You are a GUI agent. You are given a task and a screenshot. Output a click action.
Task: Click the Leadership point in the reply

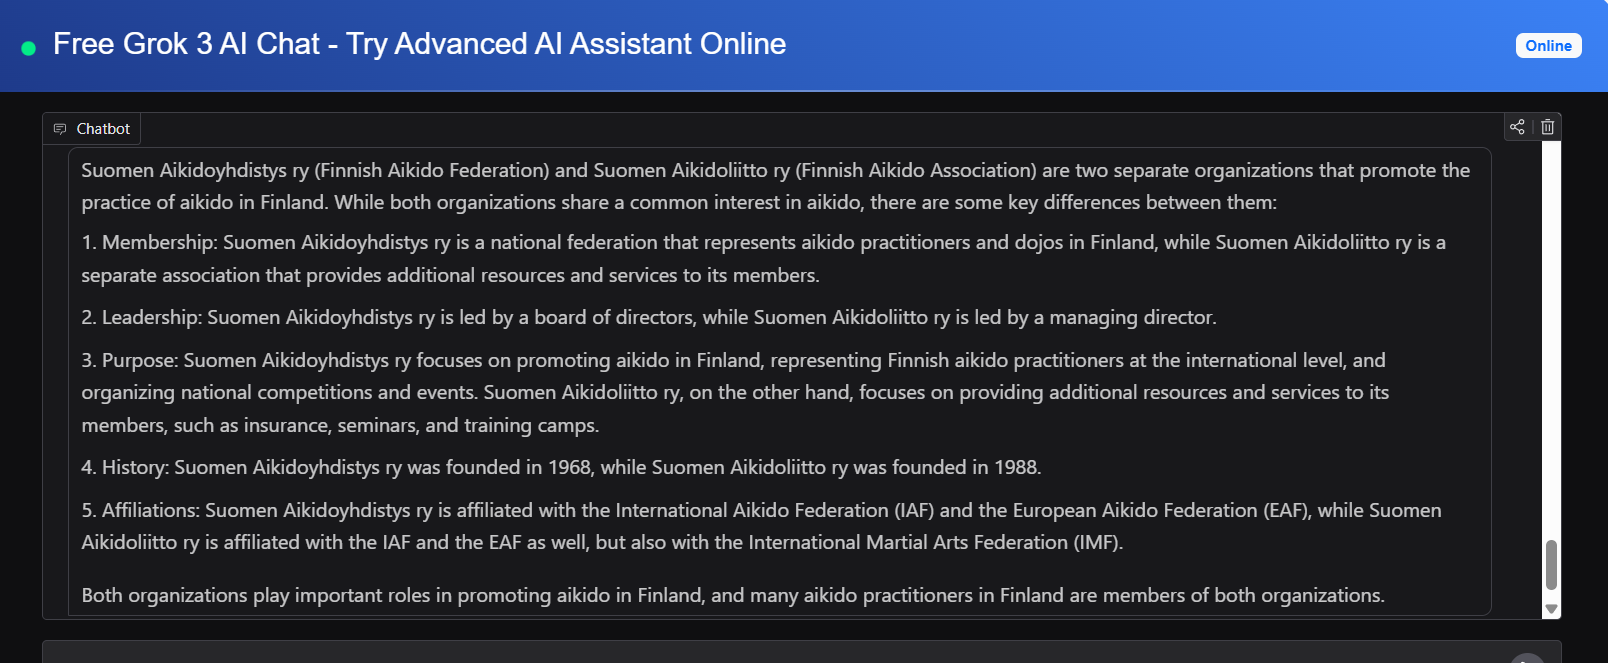(x=648, y=317)
